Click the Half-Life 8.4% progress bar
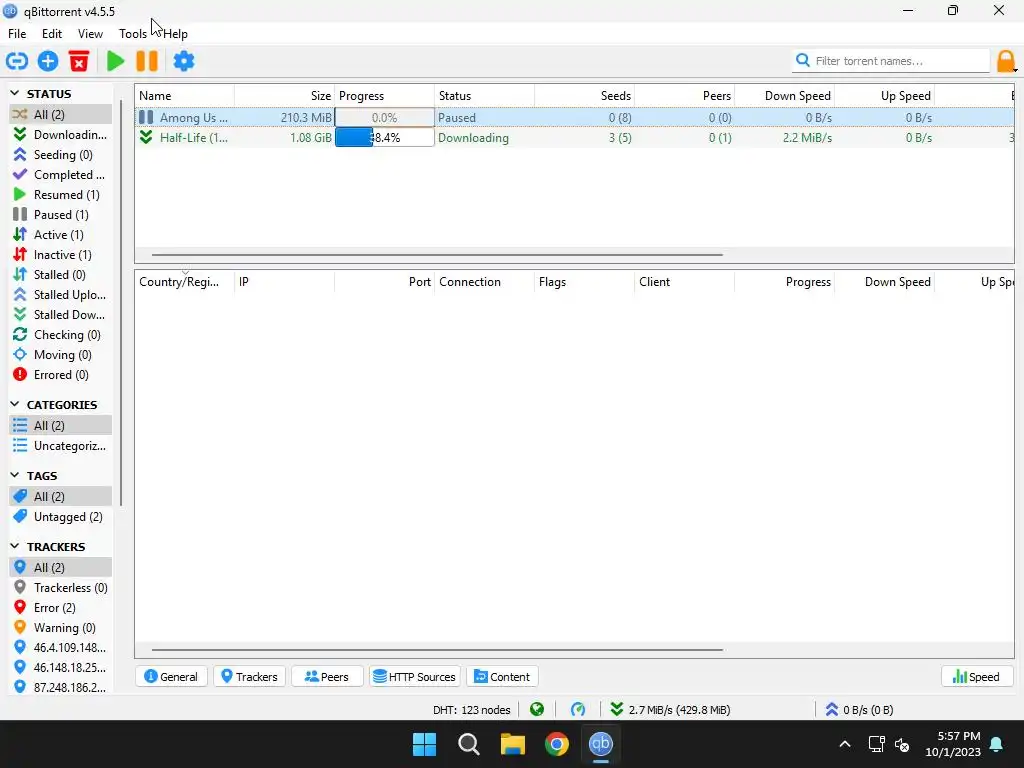Image resolution: width=1024 pixels, height=768 pixels. click(x=385, y=138)
